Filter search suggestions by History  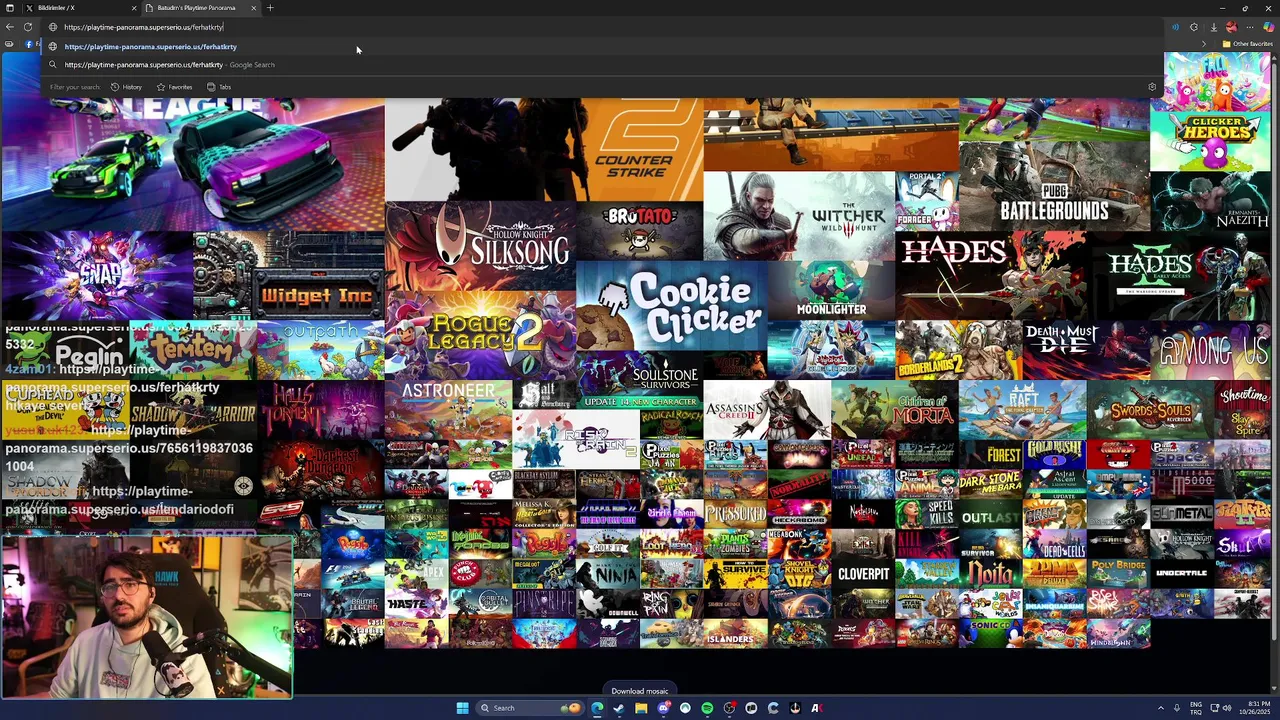[x=126, y=87]
